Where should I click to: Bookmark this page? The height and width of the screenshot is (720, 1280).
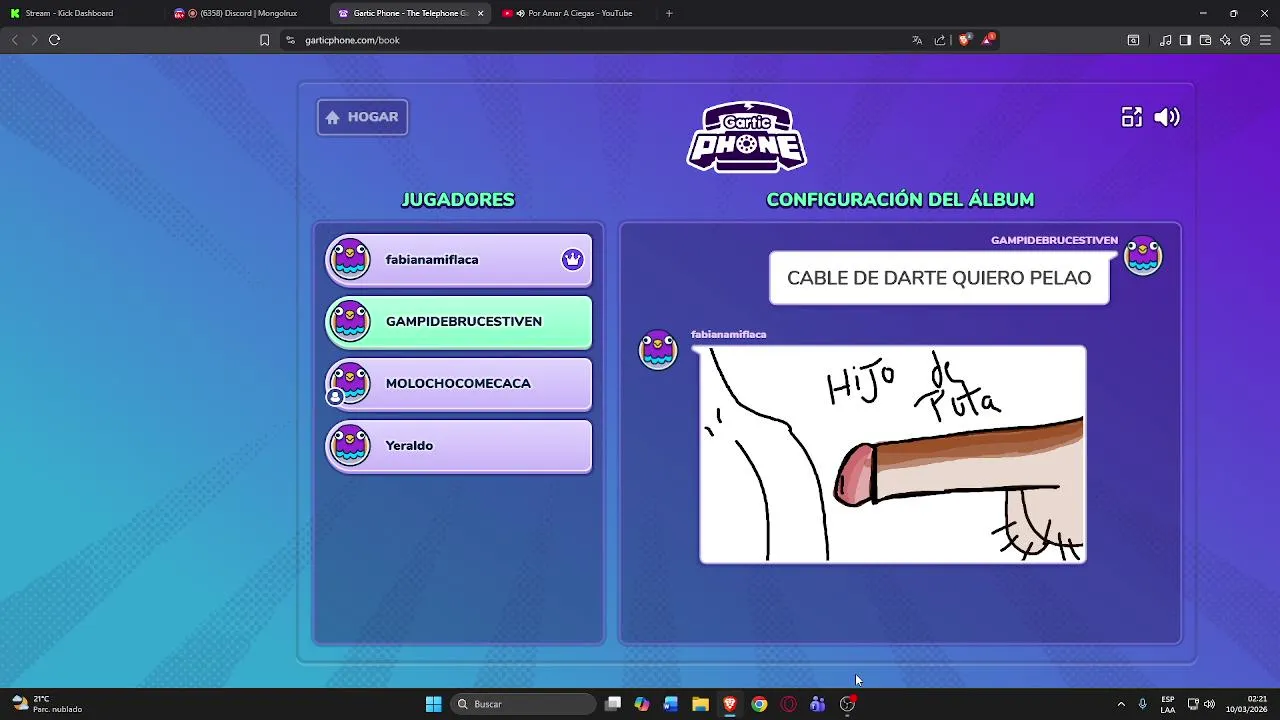(264, 40)
